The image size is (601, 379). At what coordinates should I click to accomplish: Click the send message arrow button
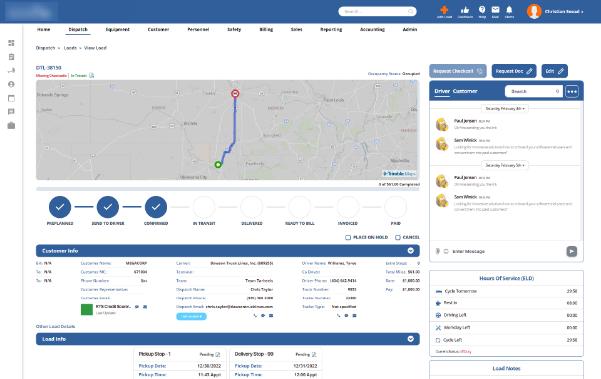571,251
